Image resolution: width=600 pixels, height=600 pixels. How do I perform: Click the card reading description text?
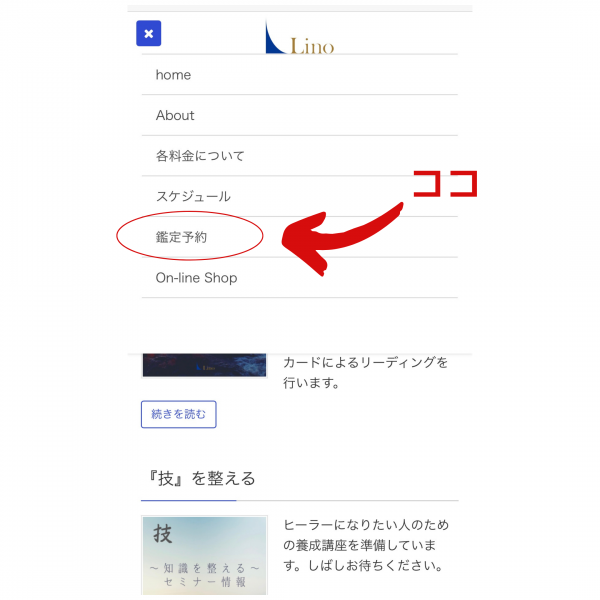(x=365, y=372)
